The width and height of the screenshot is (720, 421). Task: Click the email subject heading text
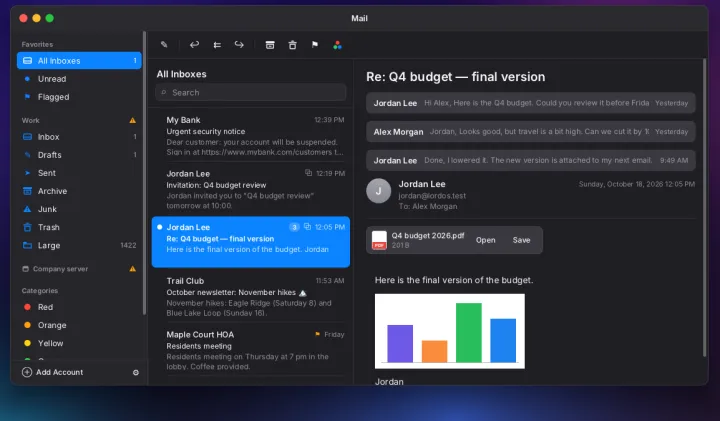tap(456, 77)
